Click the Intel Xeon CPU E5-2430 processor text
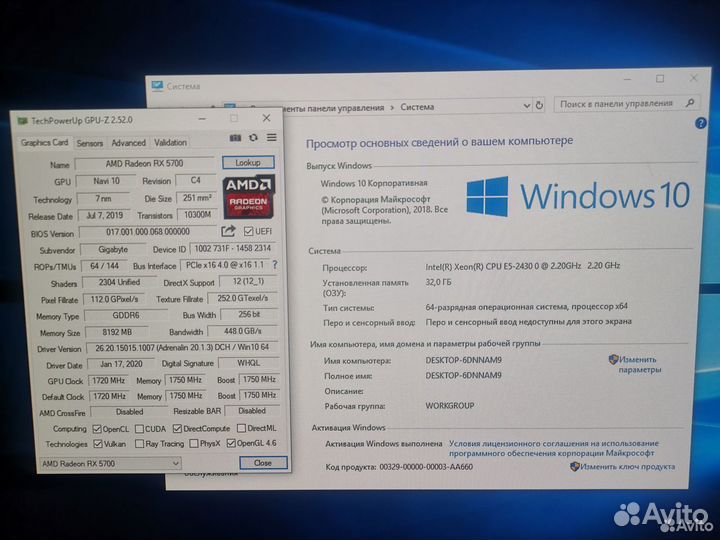This screenshot has width=720, height=540. 523,265
